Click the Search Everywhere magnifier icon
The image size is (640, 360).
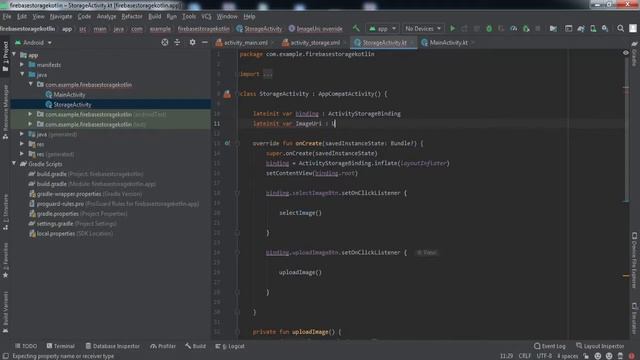pos(620,28)
